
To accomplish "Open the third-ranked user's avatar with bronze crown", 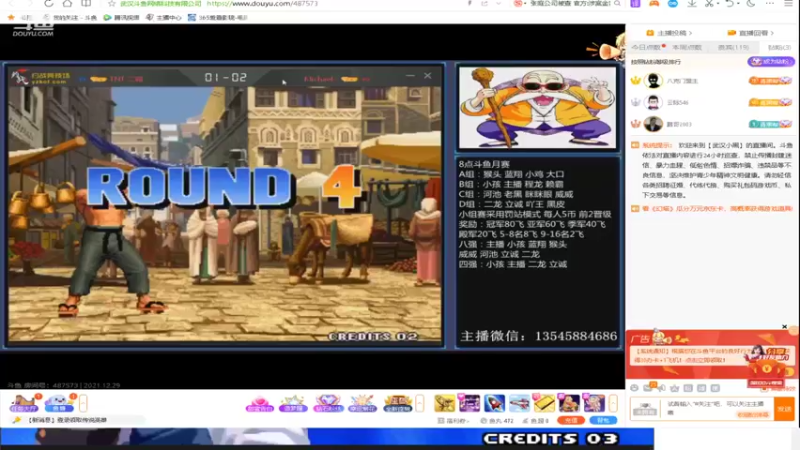I will 653,124.
